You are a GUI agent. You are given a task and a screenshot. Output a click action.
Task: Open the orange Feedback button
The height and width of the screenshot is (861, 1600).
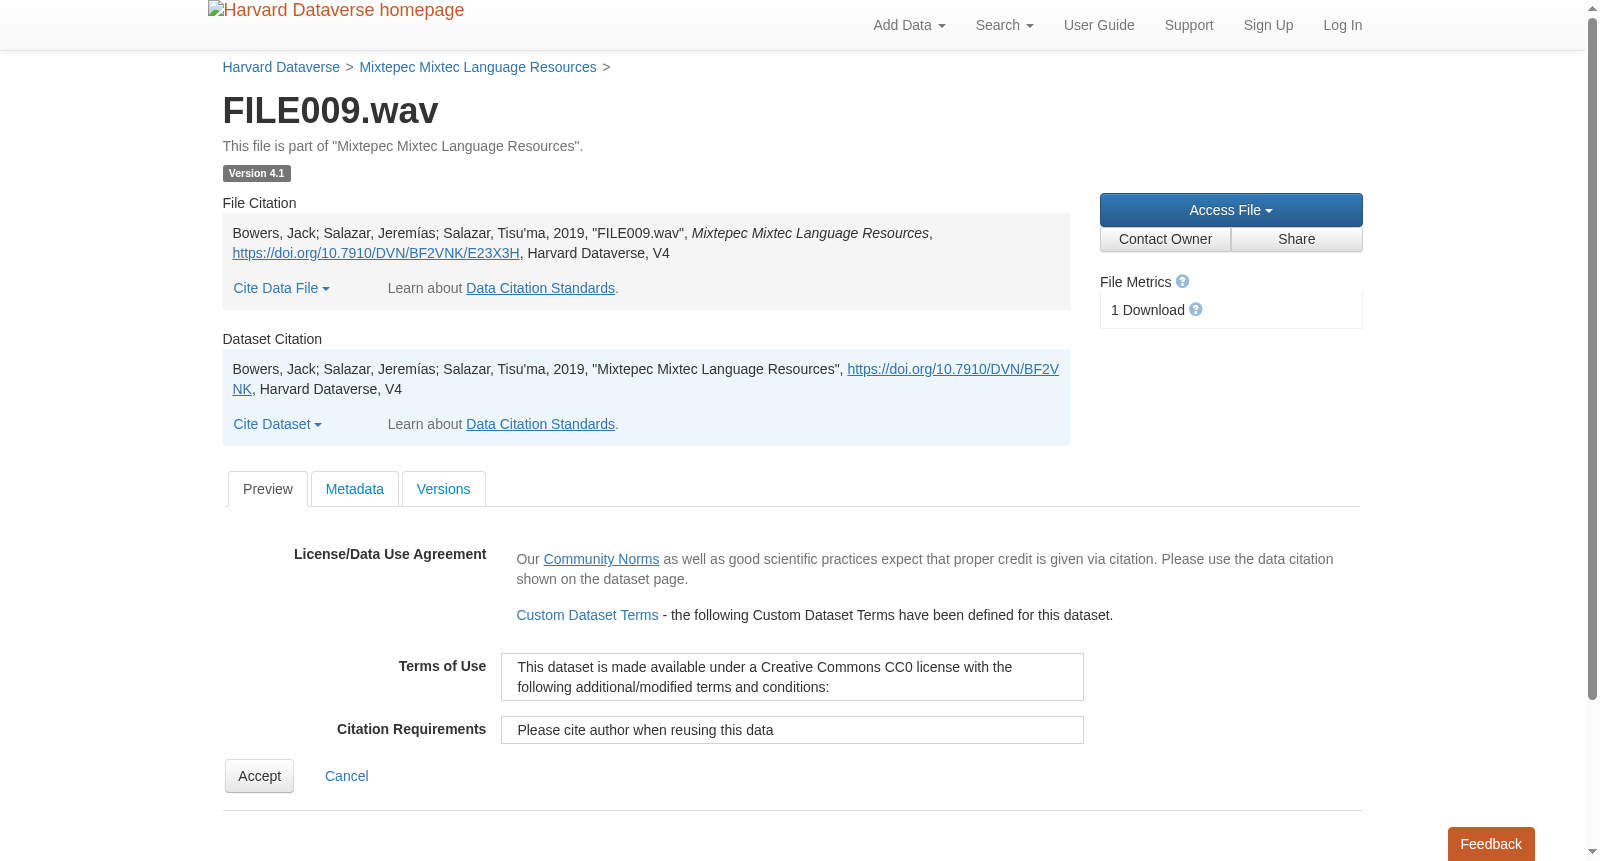pyautogui.click(x=1491, y=844)
